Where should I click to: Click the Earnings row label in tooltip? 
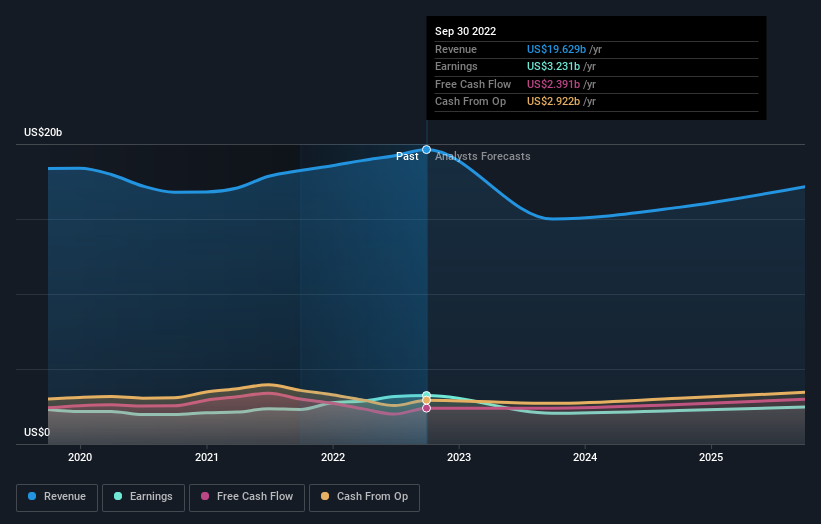coord(456,66)
